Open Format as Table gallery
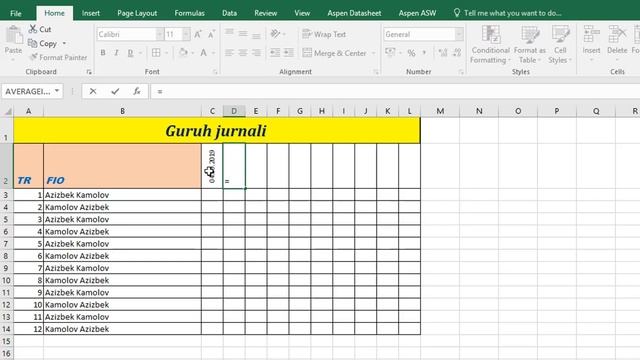The height and width of the screenshot is (360, 640). [x=530, y=44]
